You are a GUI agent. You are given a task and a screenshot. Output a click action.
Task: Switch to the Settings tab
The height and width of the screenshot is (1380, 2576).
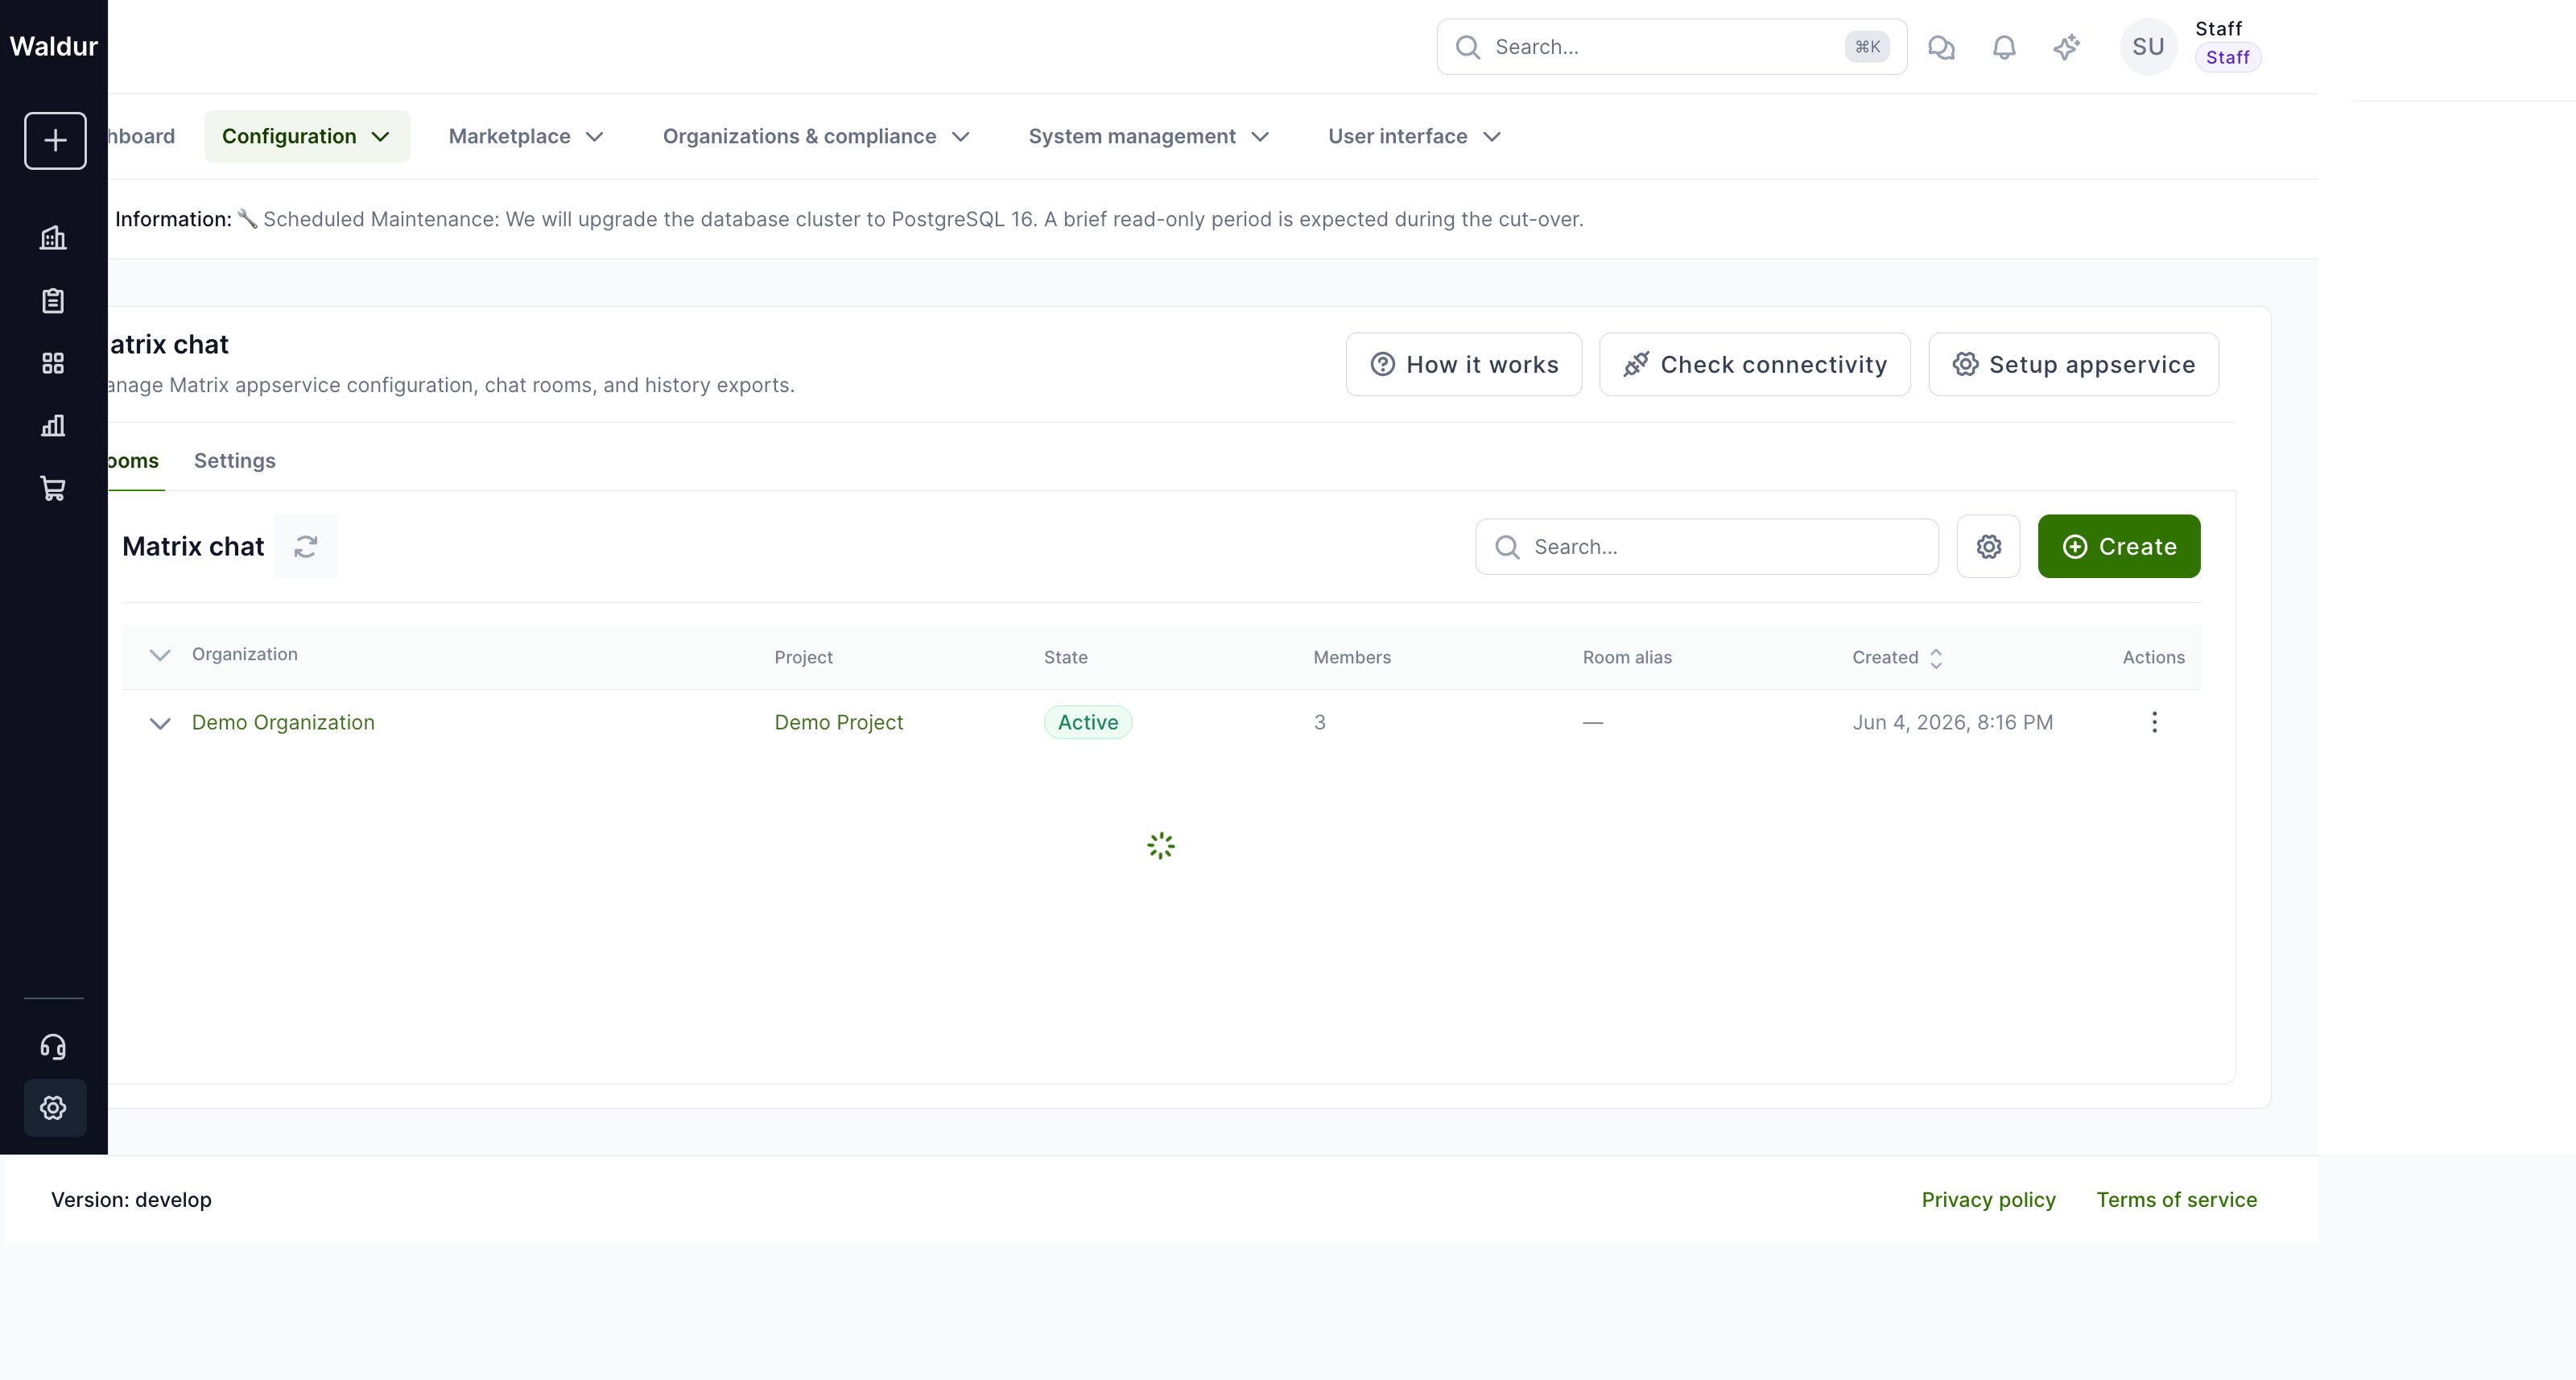point(235,460)
